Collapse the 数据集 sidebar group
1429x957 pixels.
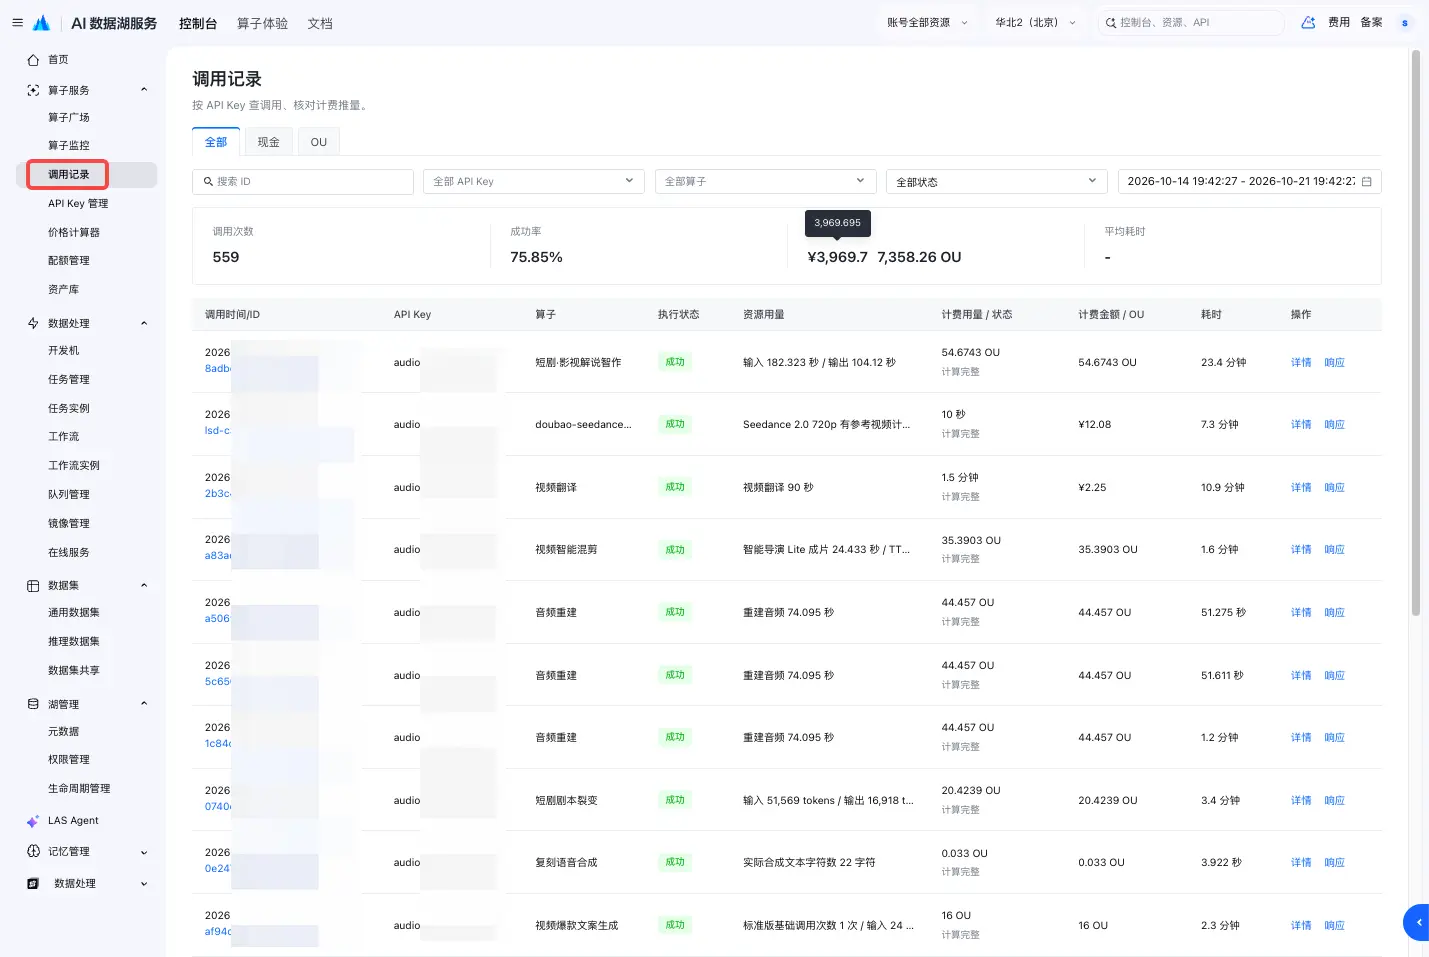pos(144,586)
